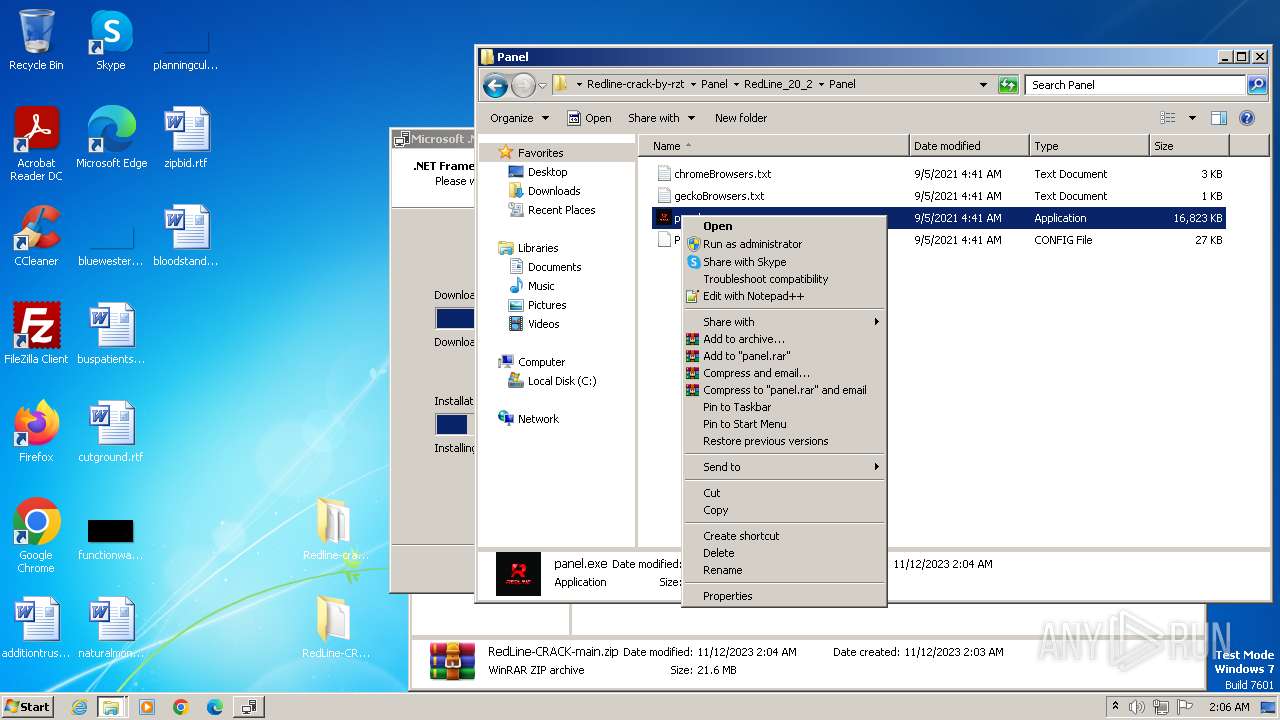Open address bar history dropdown
The height and width of the screenshot is (720, 1280).
(983, 85)
